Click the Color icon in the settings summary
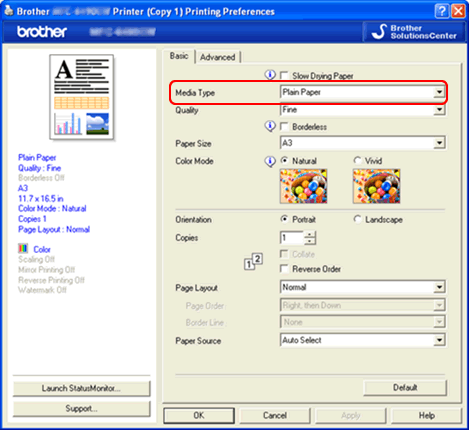The height and width of the screenshot is (430, 469). point(23,248)
